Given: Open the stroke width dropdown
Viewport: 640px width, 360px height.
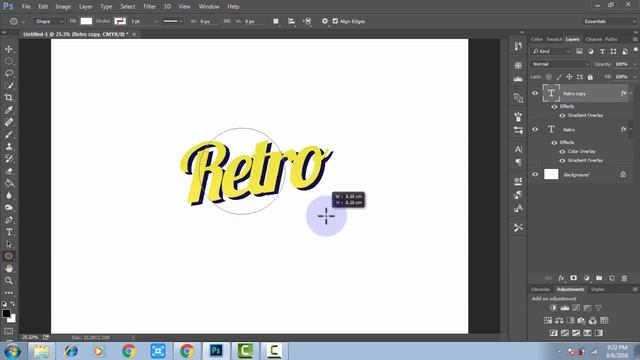Looking at the screenshot, I should (156, 21).
